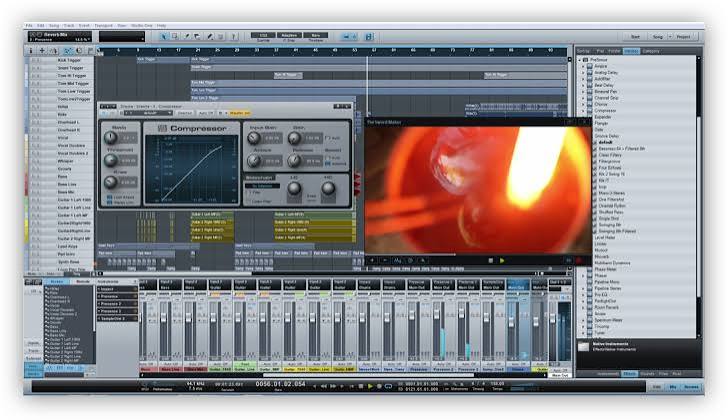Select the Tom Hi Trigger clip in arrangement

point(288,75)
